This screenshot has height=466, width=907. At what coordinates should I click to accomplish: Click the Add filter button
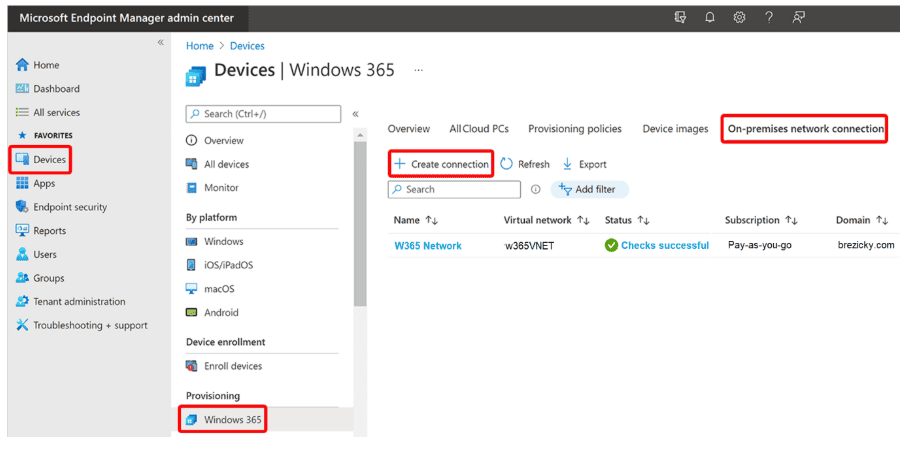pos(589,189)
